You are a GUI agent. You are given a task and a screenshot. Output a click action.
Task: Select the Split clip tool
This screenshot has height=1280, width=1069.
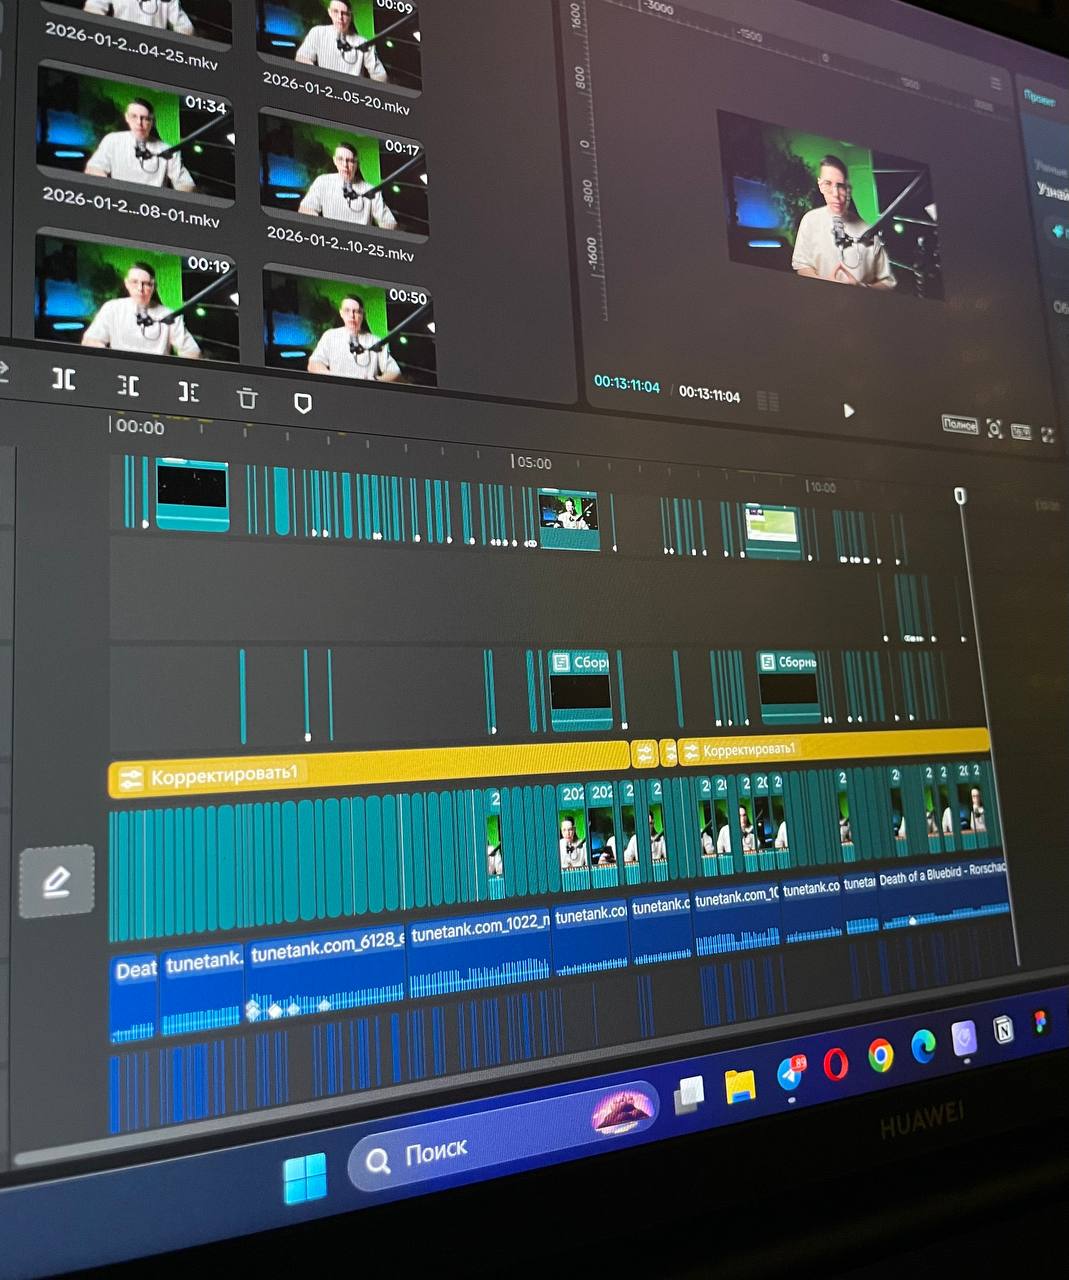(64, 379)
